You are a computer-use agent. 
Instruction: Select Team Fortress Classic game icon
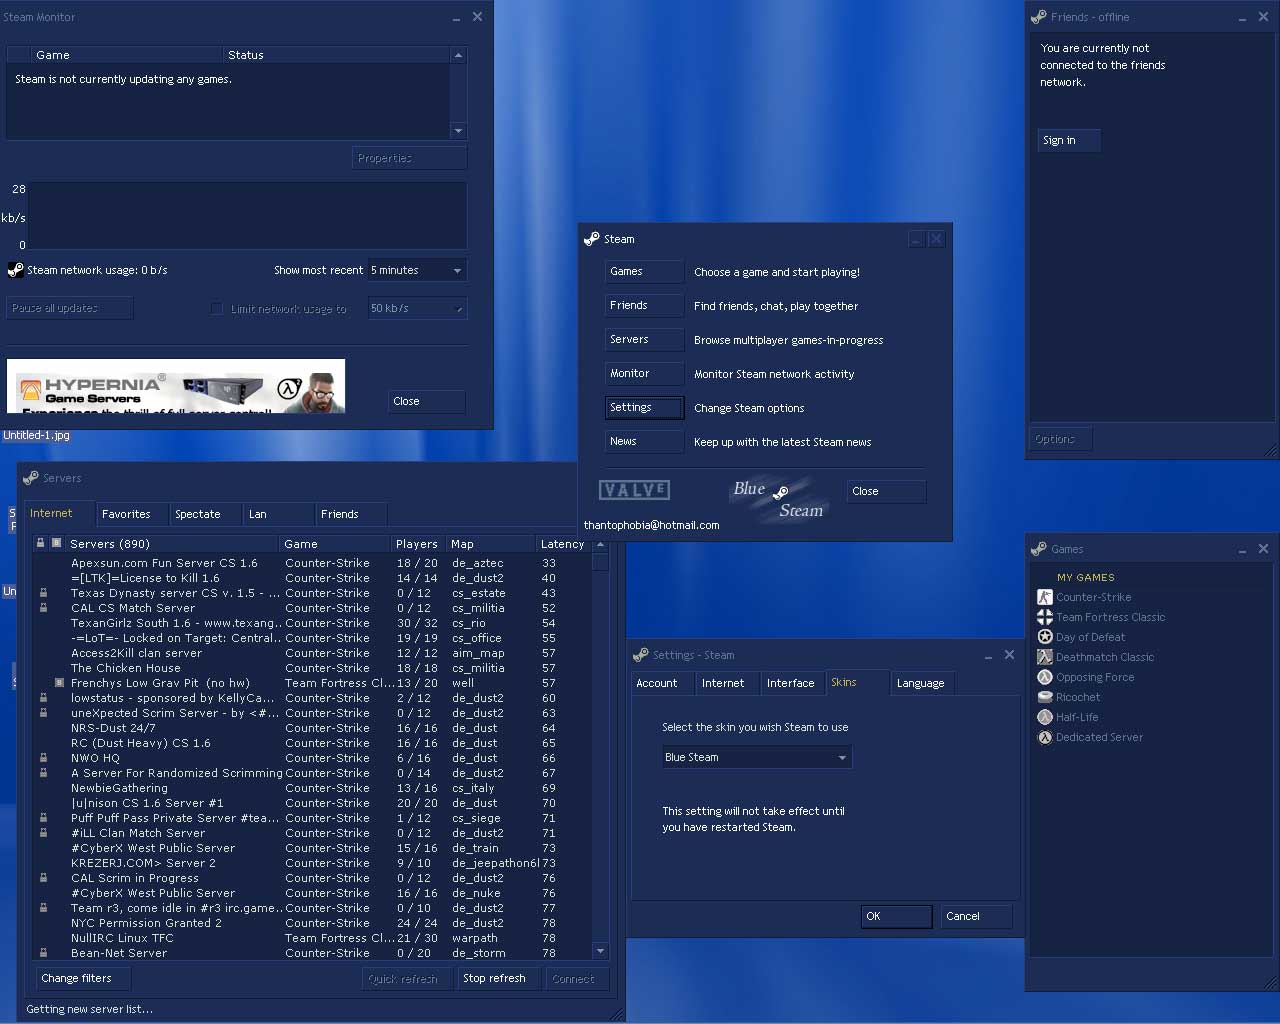[1045, 617]
